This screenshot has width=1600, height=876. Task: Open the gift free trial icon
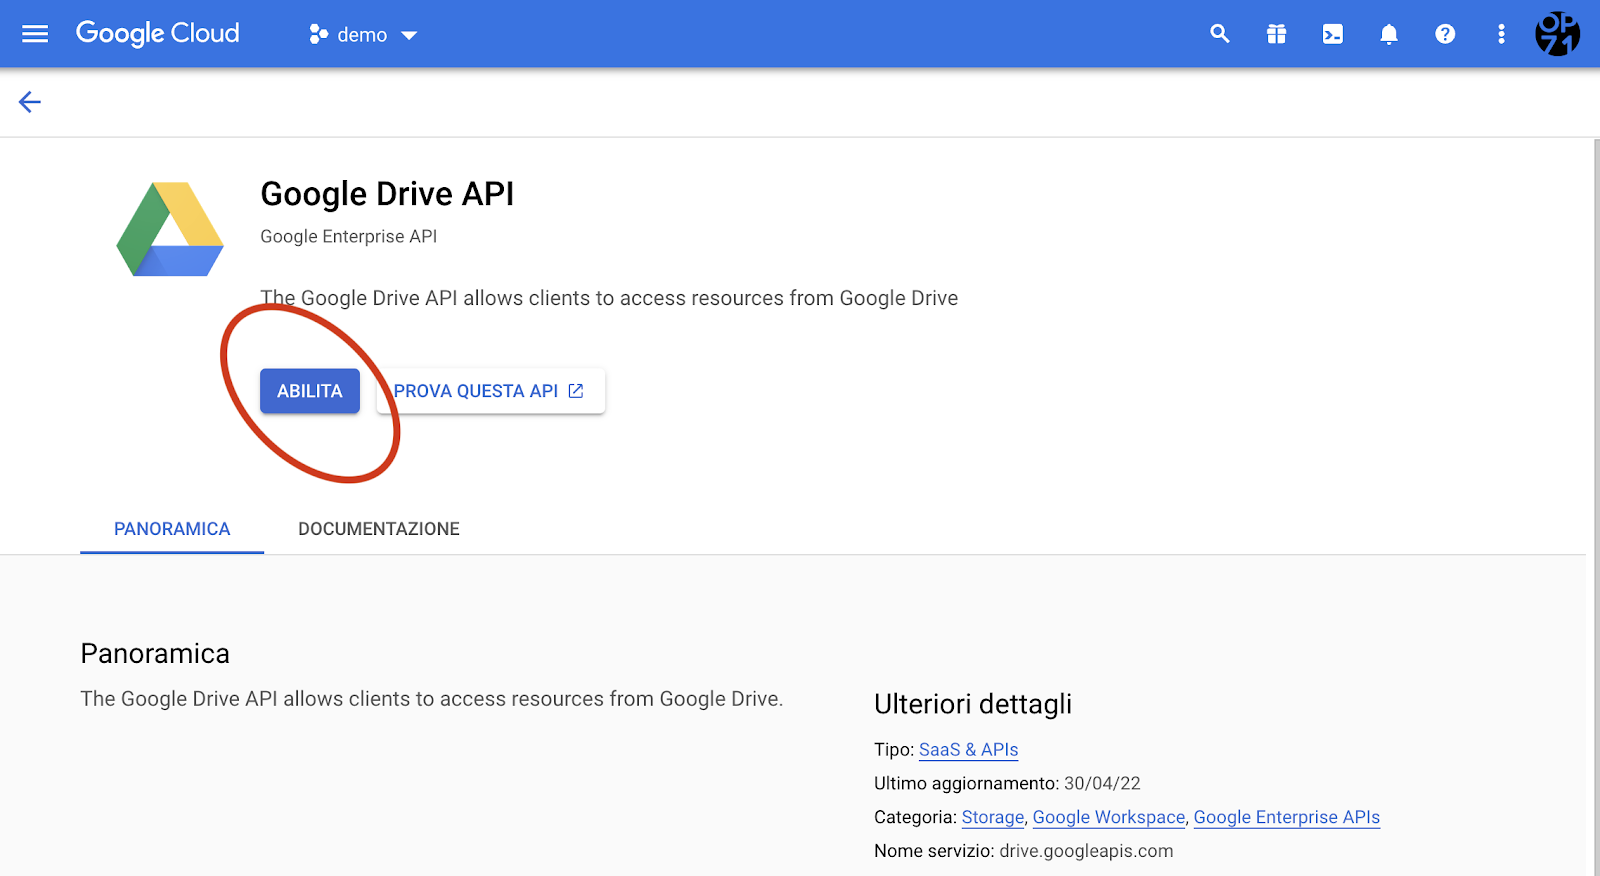point(1276,34)
